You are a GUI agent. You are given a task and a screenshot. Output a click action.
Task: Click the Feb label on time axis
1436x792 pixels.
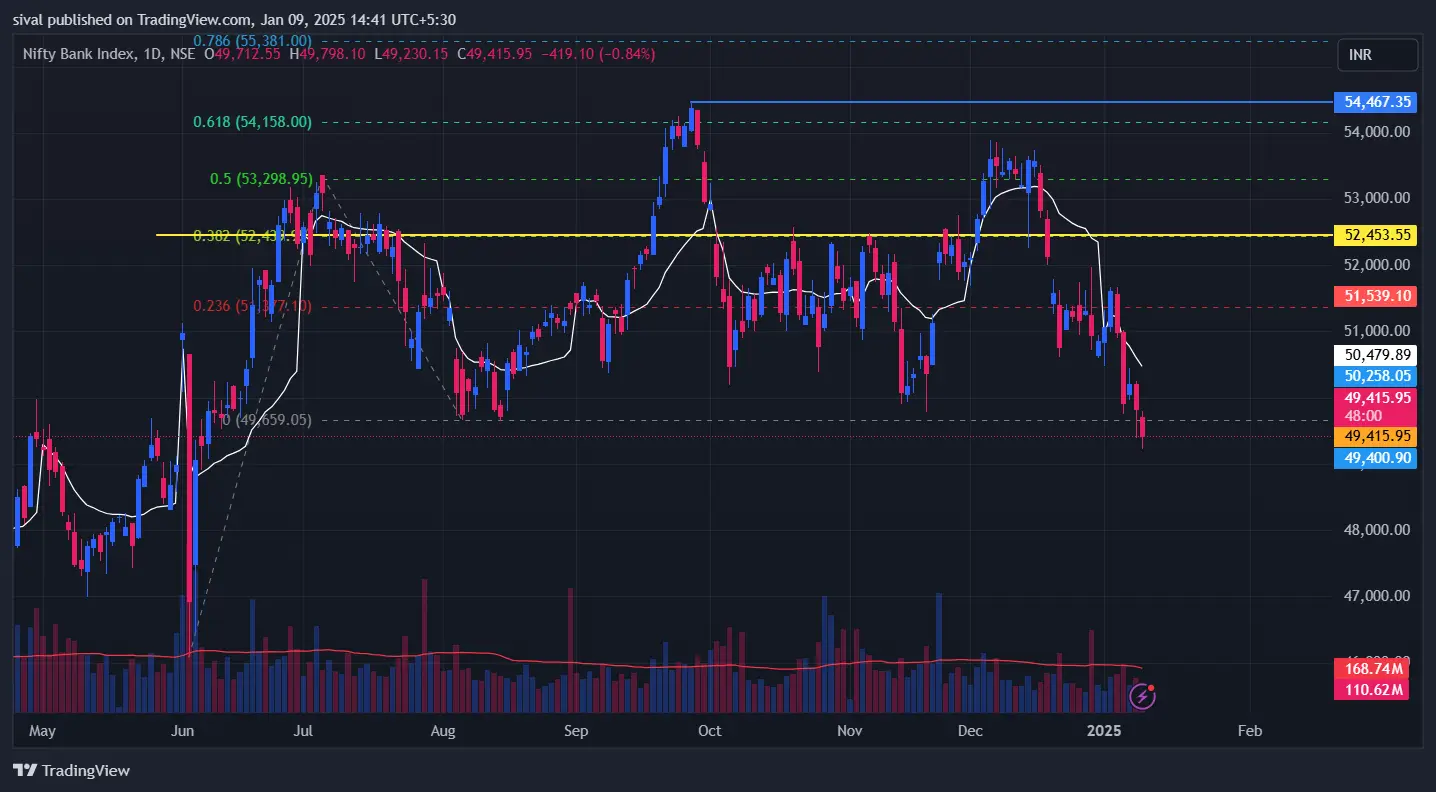tap(1250, 731)
